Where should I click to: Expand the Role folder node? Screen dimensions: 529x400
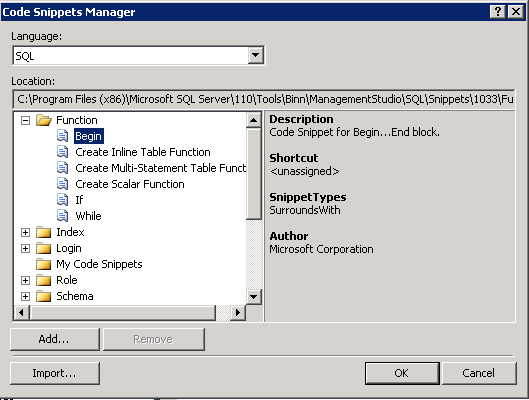coord(25,280)
